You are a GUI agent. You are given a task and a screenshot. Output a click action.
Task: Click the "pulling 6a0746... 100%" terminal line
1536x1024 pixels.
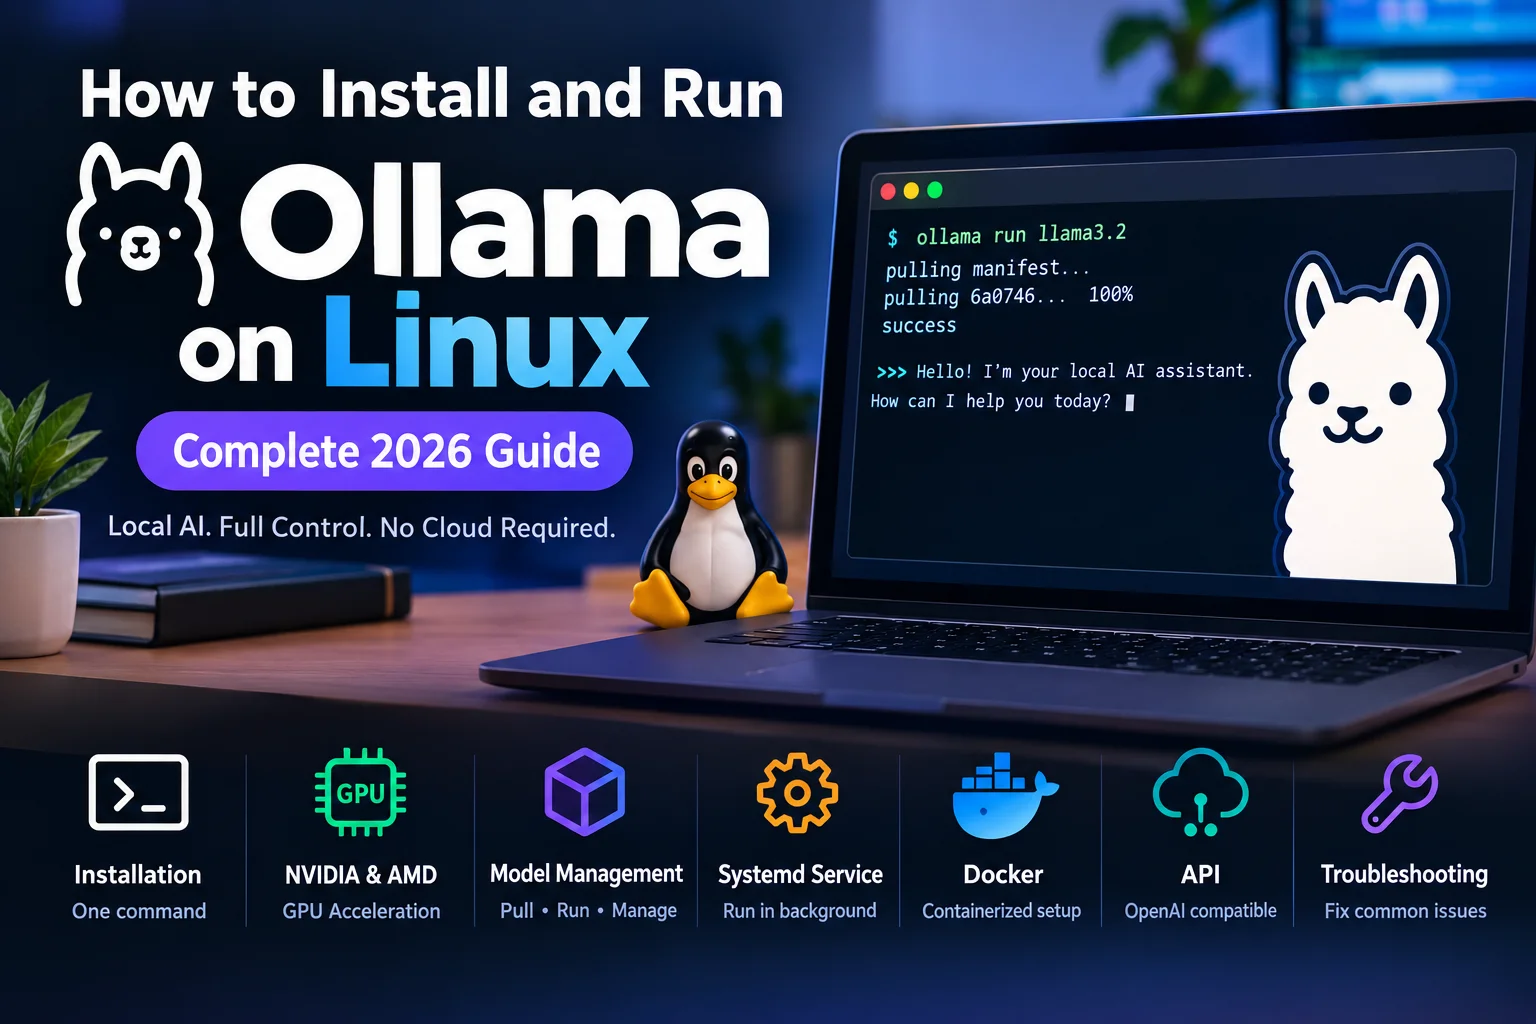[1008, 296]
